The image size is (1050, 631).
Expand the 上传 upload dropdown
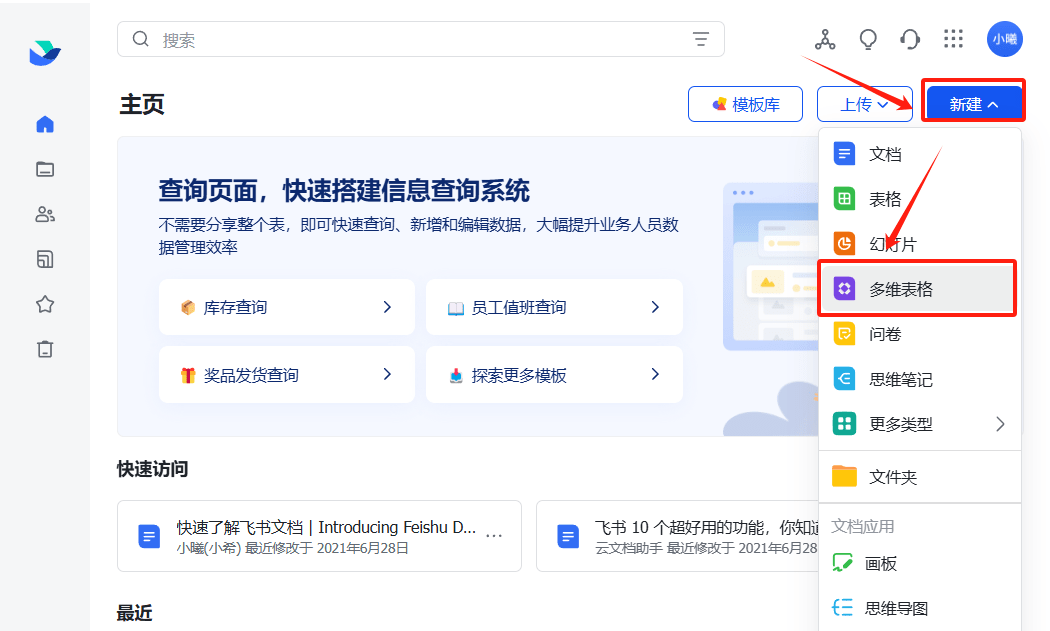point(865,104)
